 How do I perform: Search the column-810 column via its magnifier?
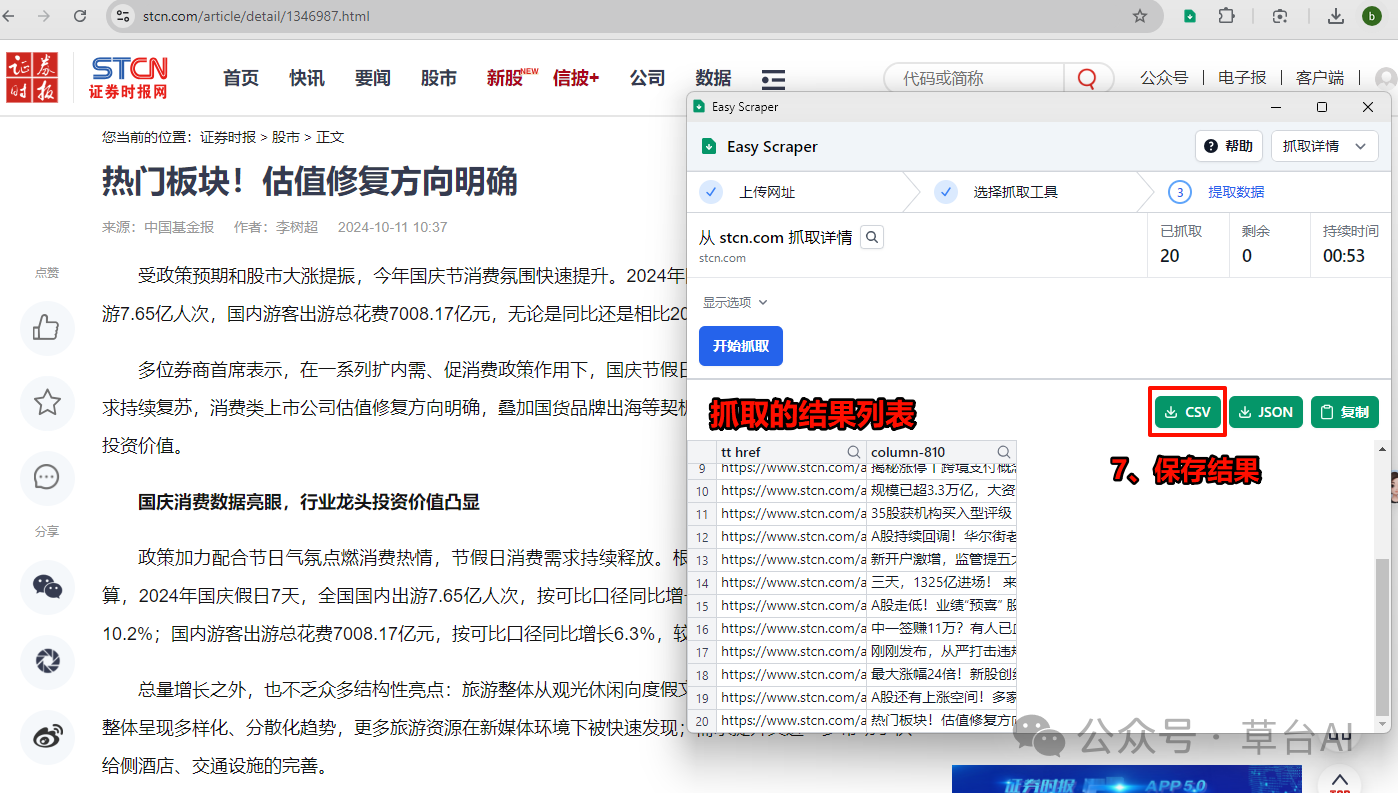1003,452
